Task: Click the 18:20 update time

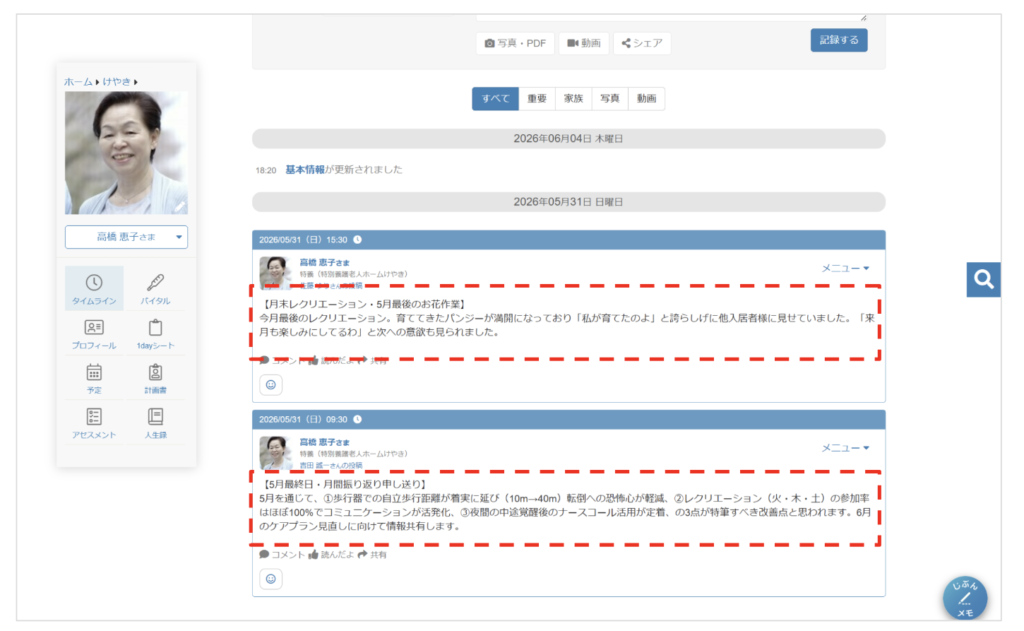Action: click(x=266, y=170)
